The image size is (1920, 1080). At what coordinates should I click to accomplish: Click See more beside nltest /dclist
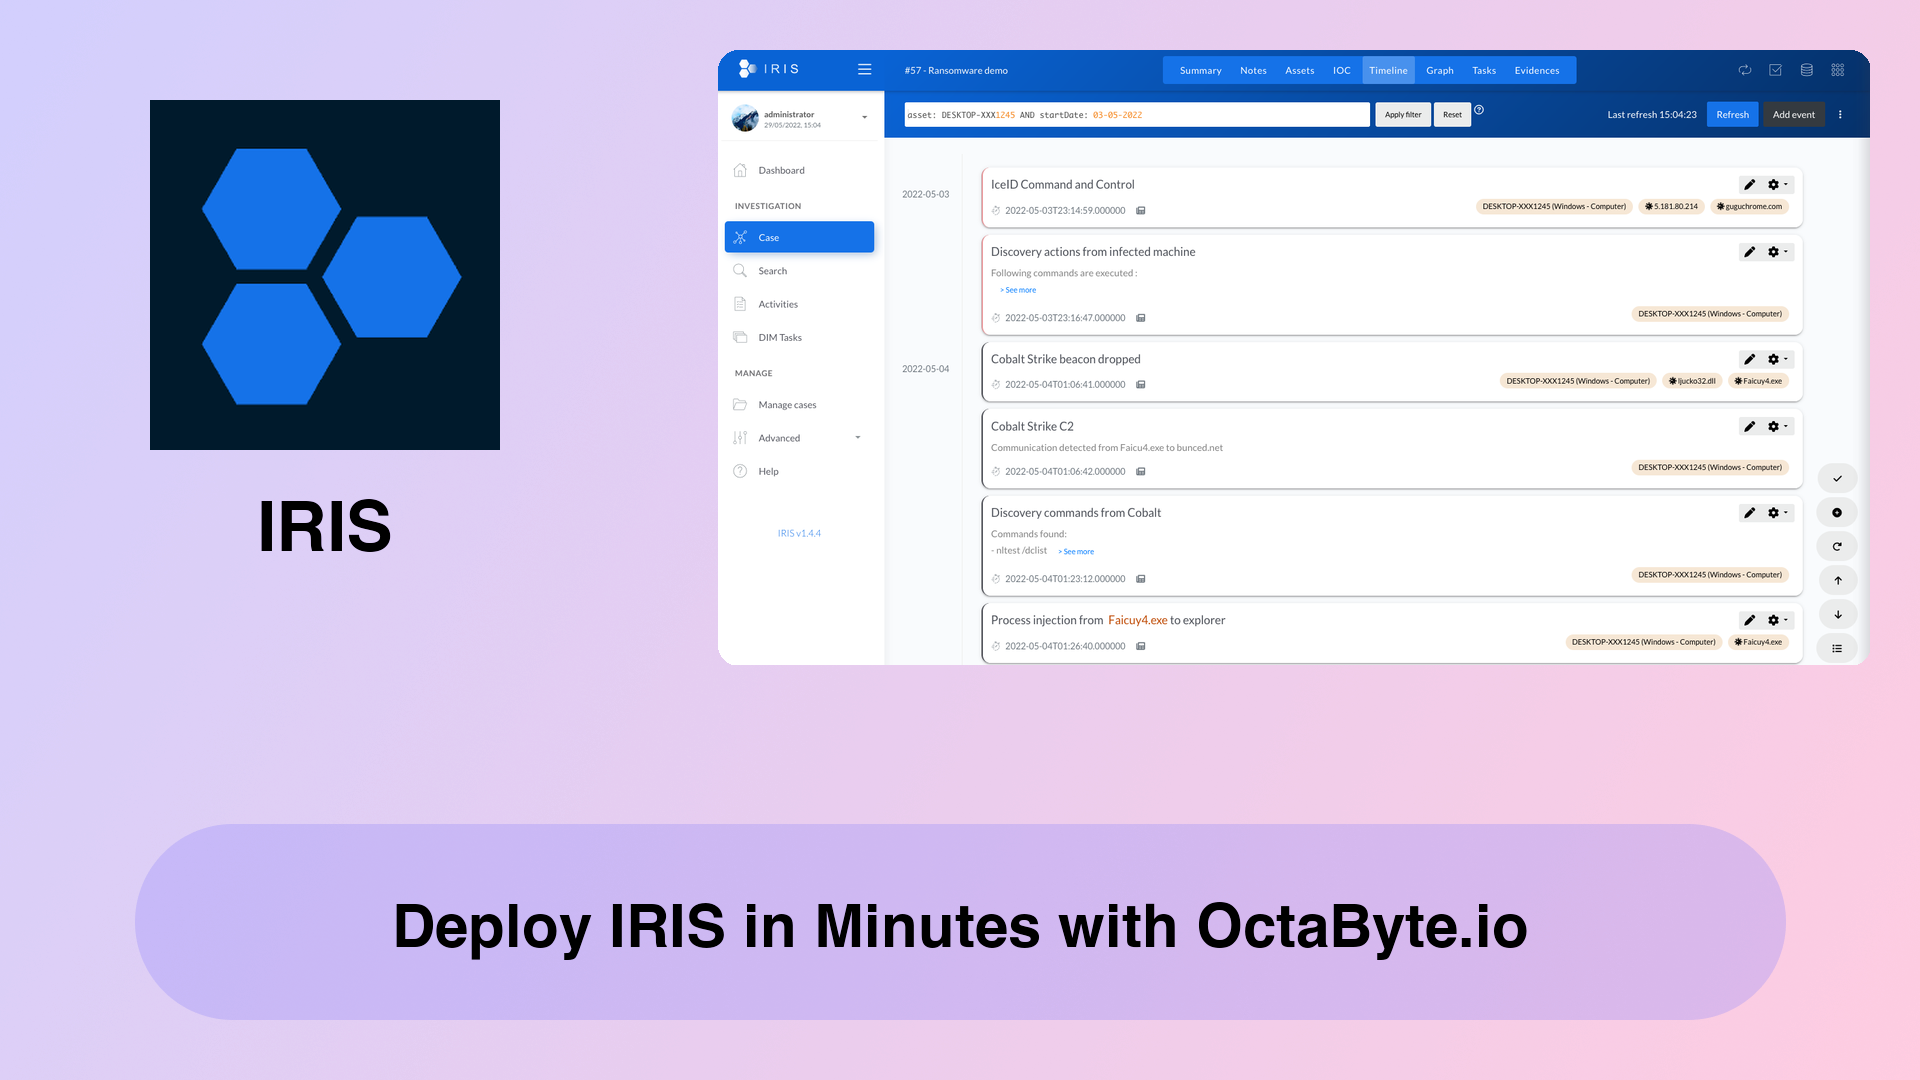coord(1076,552)
